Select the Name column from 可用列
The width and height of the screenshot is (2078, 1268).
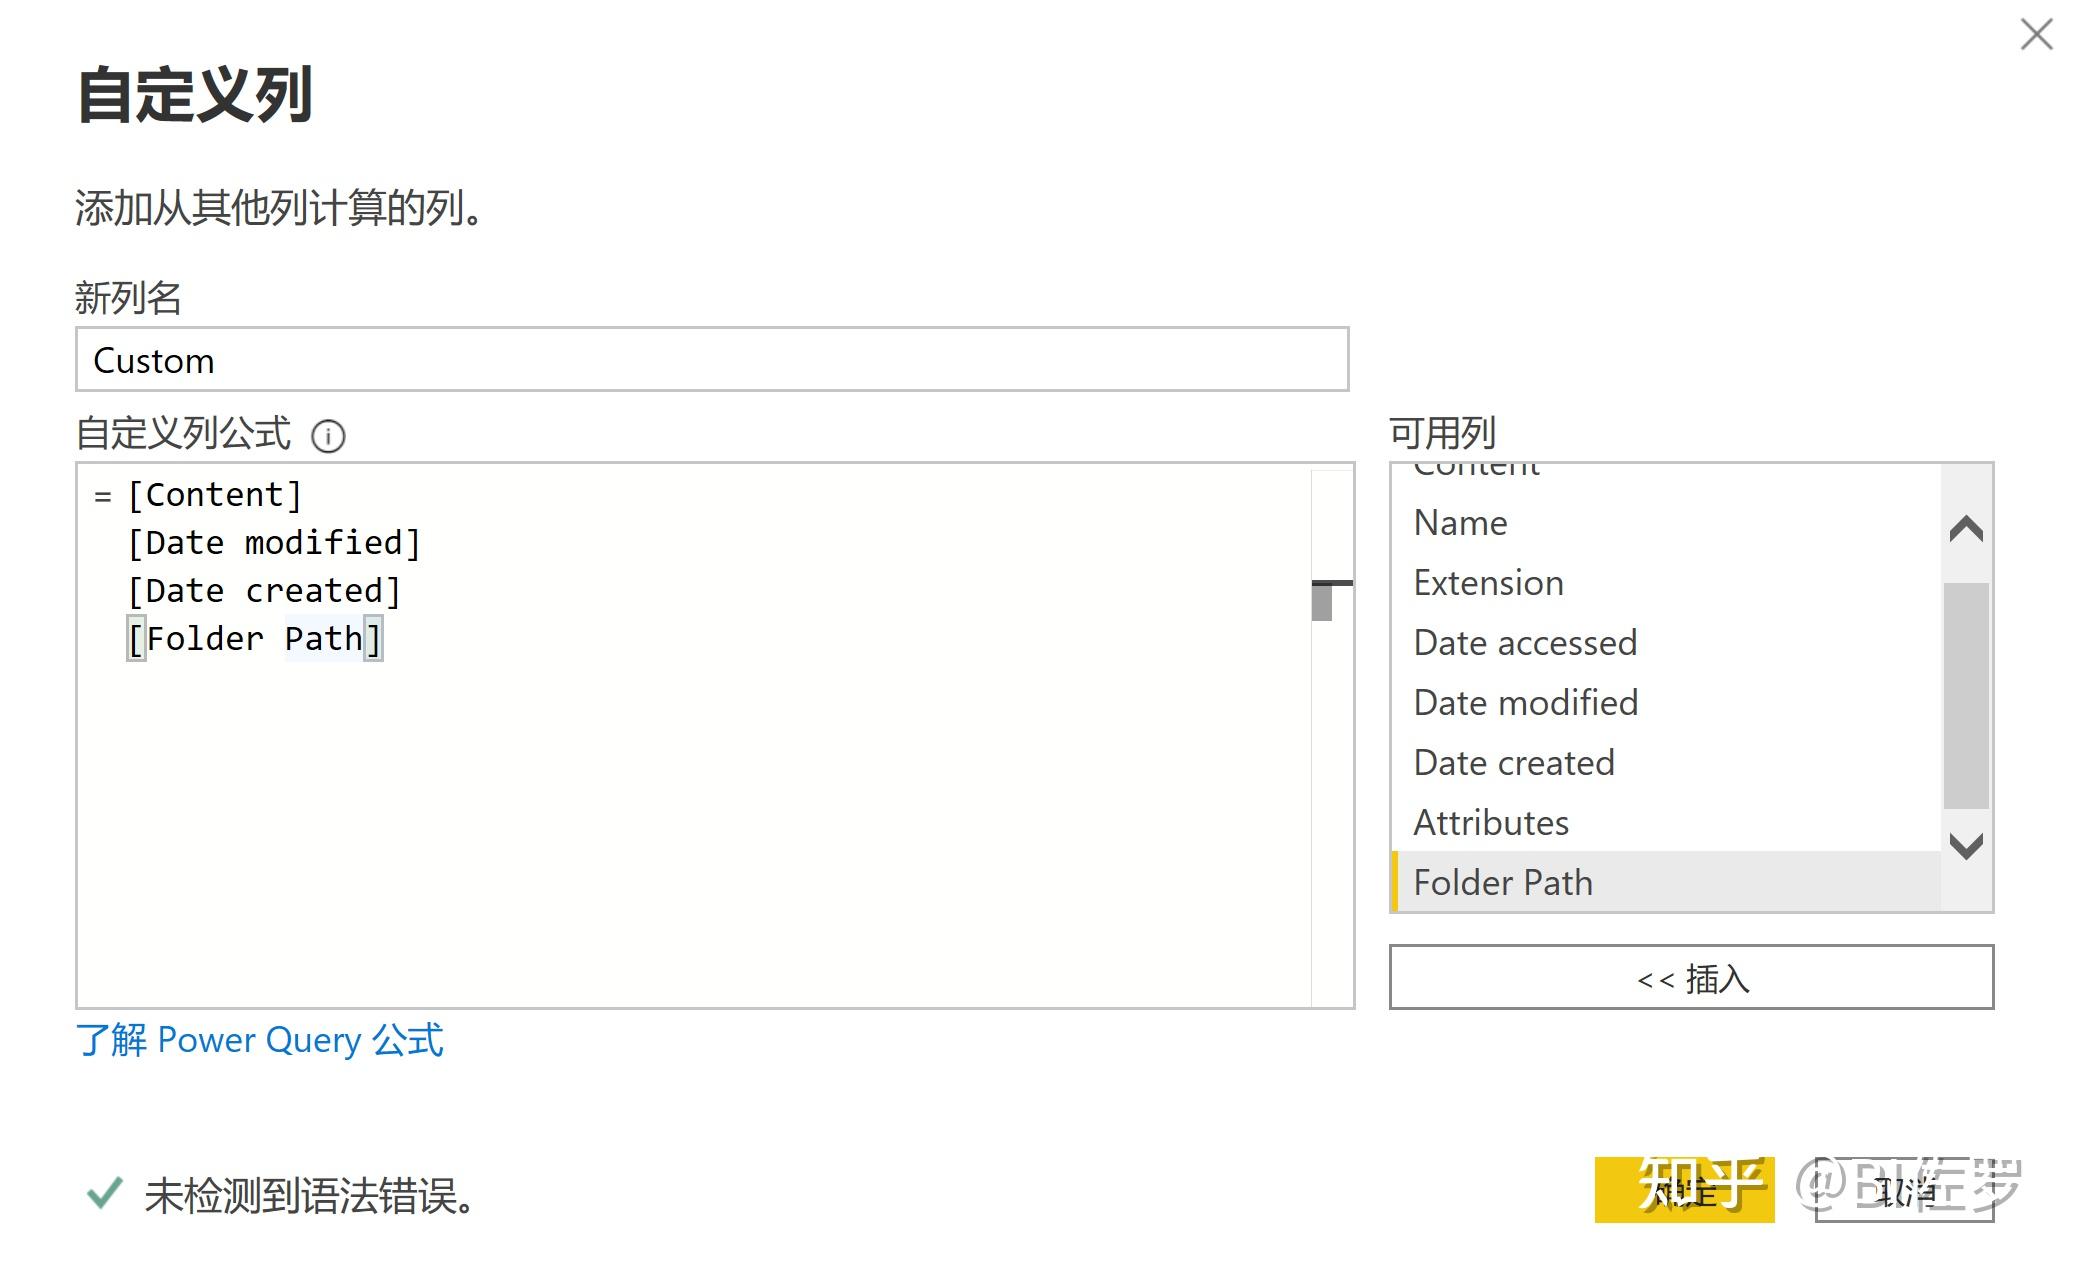point(1460,522)
